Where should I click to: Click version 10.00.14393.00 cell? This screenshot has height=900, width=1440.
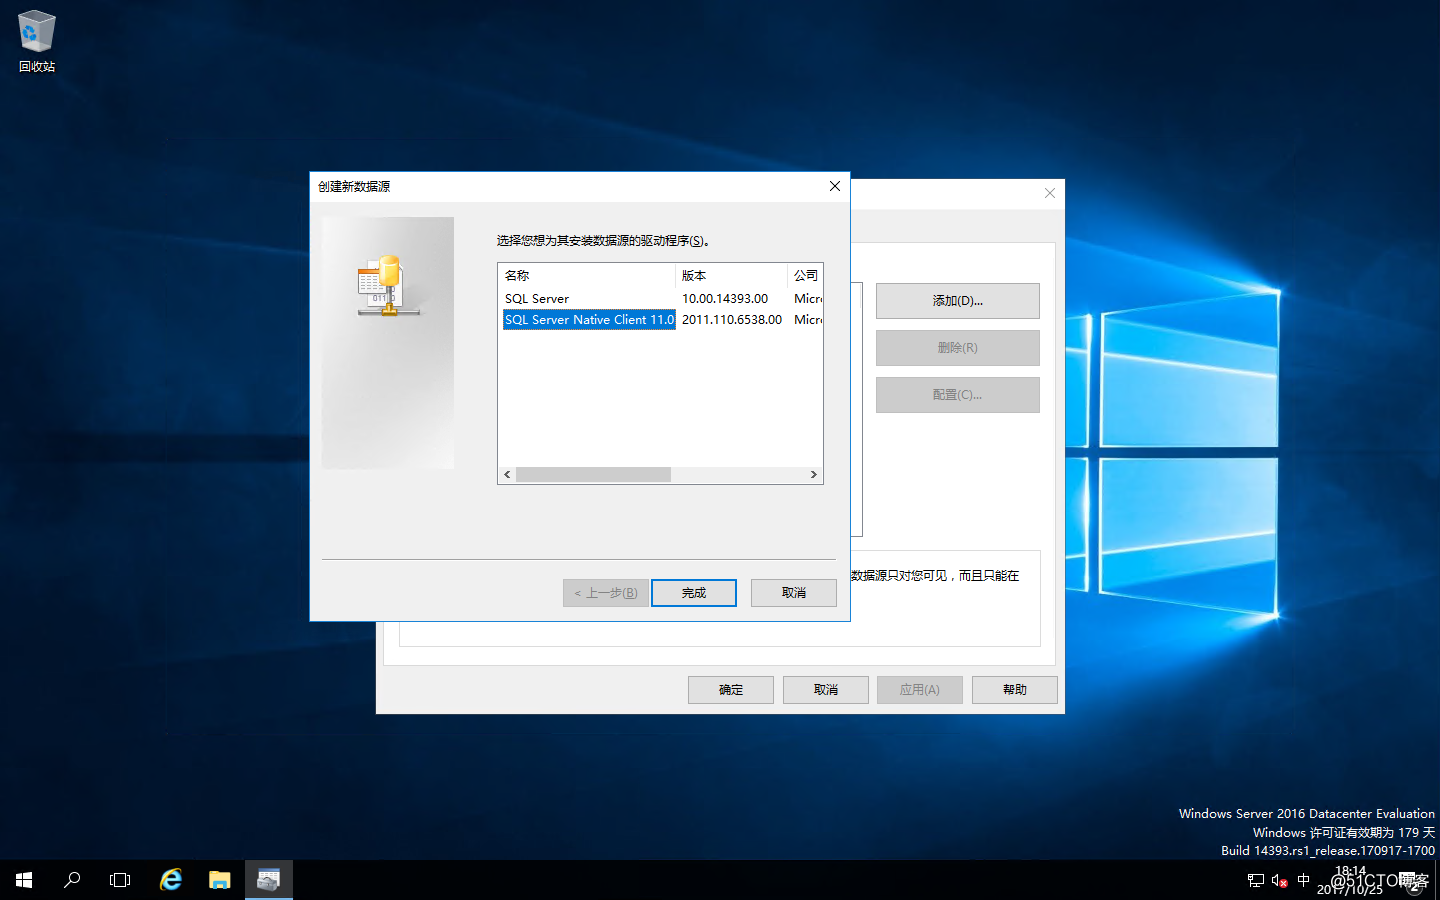coord(725,298)
